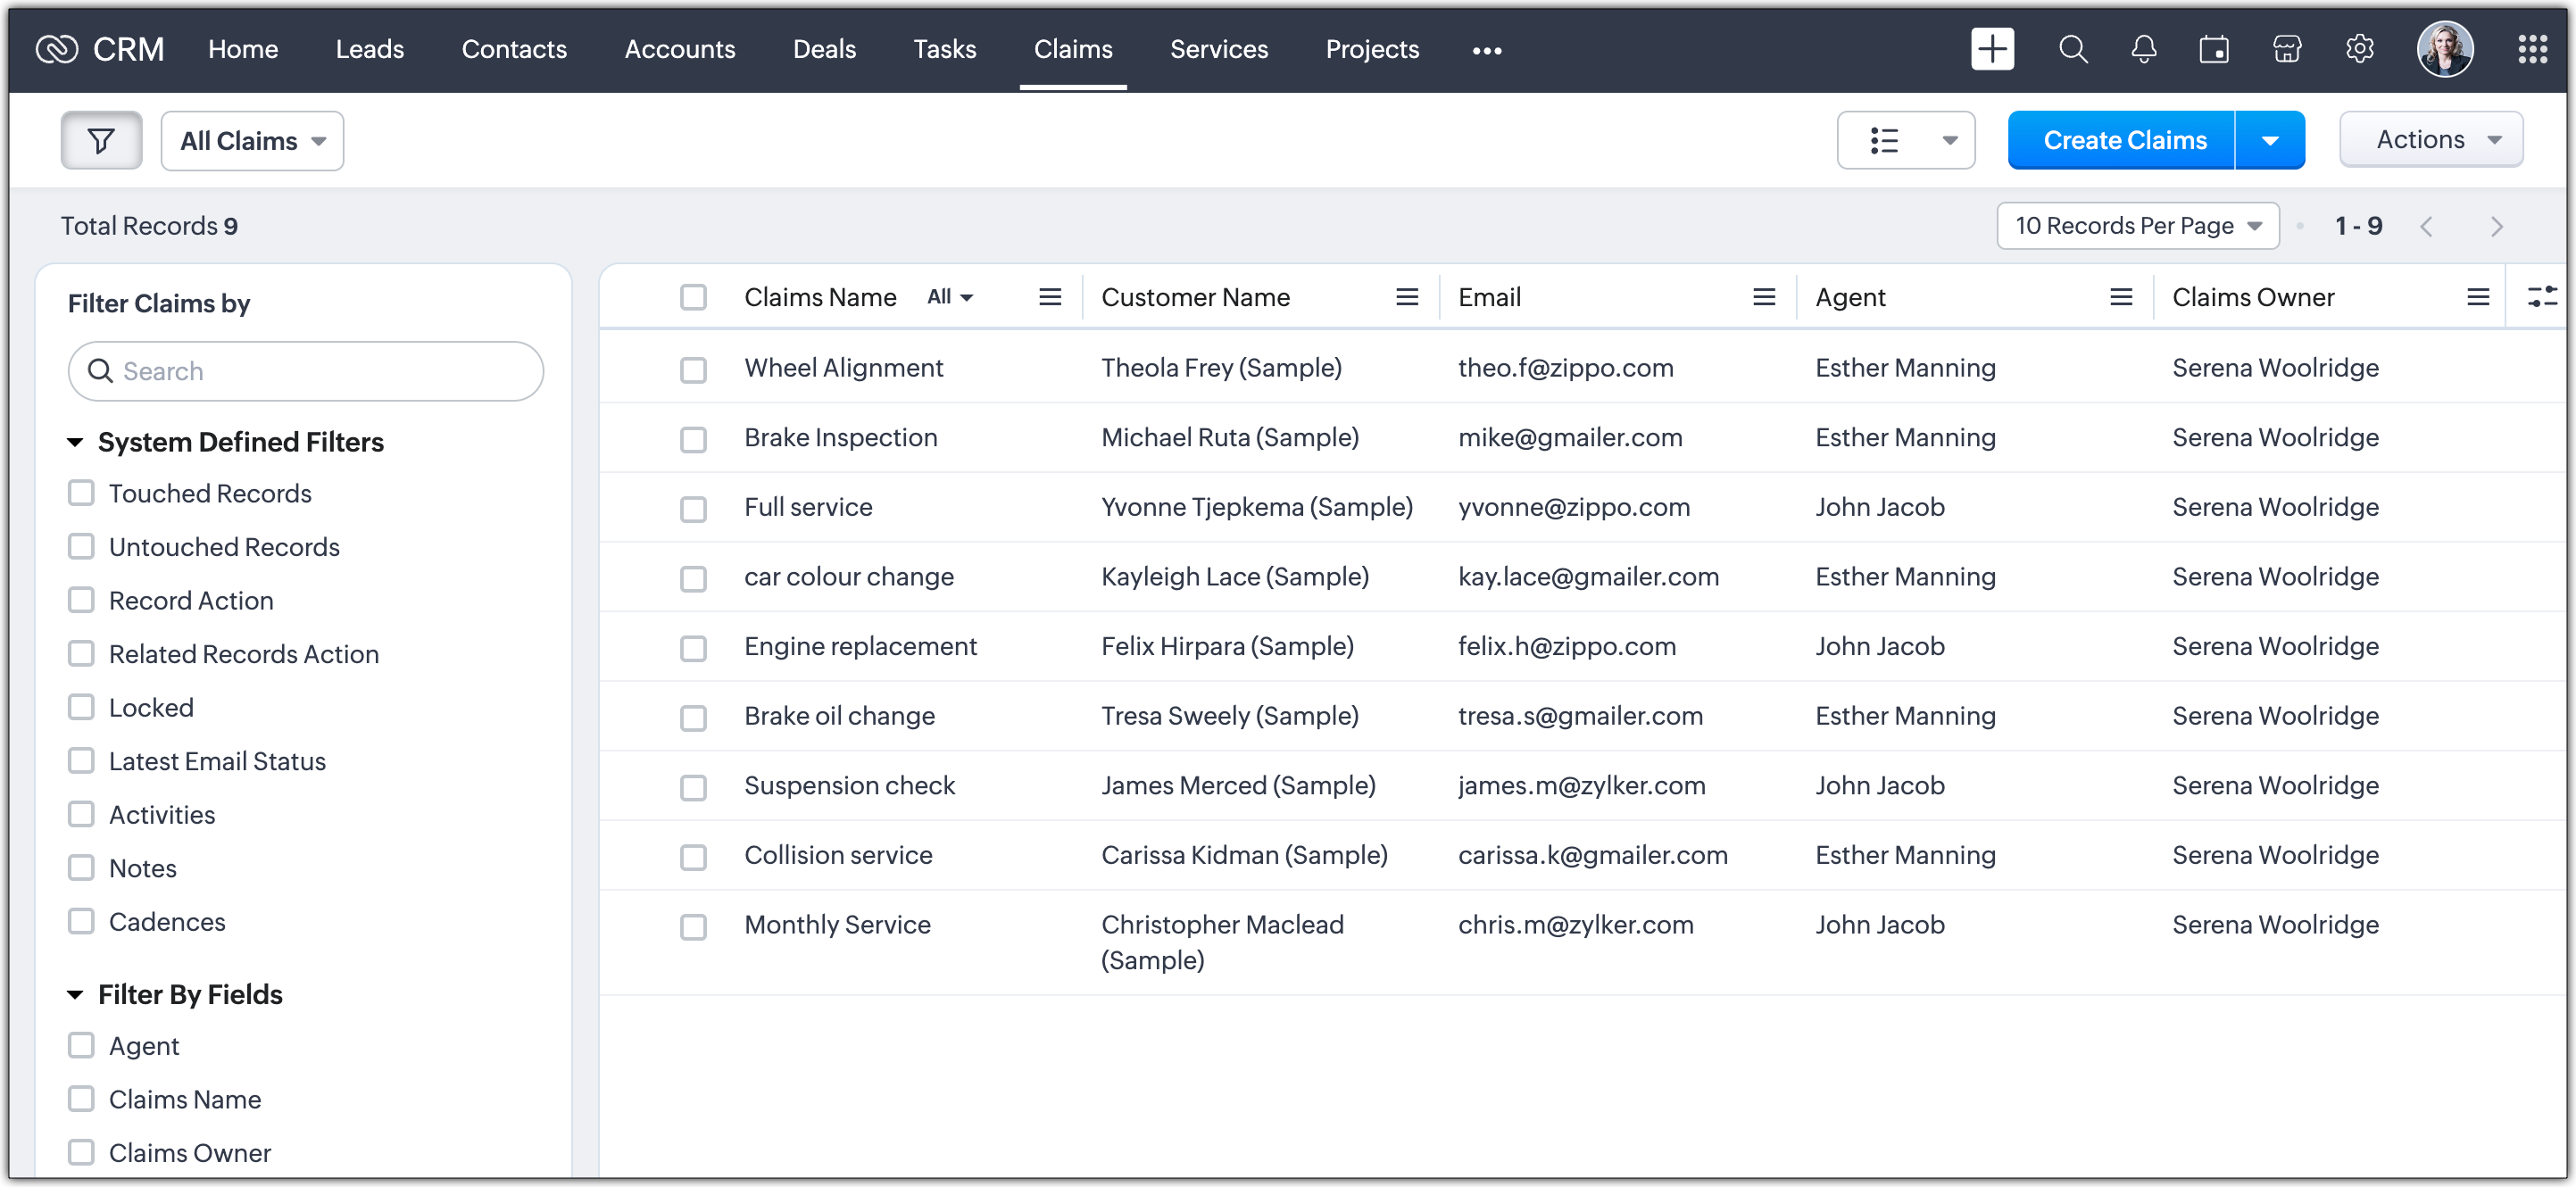Screen dimensions: 2576x1187
Task: Click the filter funnel icon button
Action: click(x=101, y=140)
